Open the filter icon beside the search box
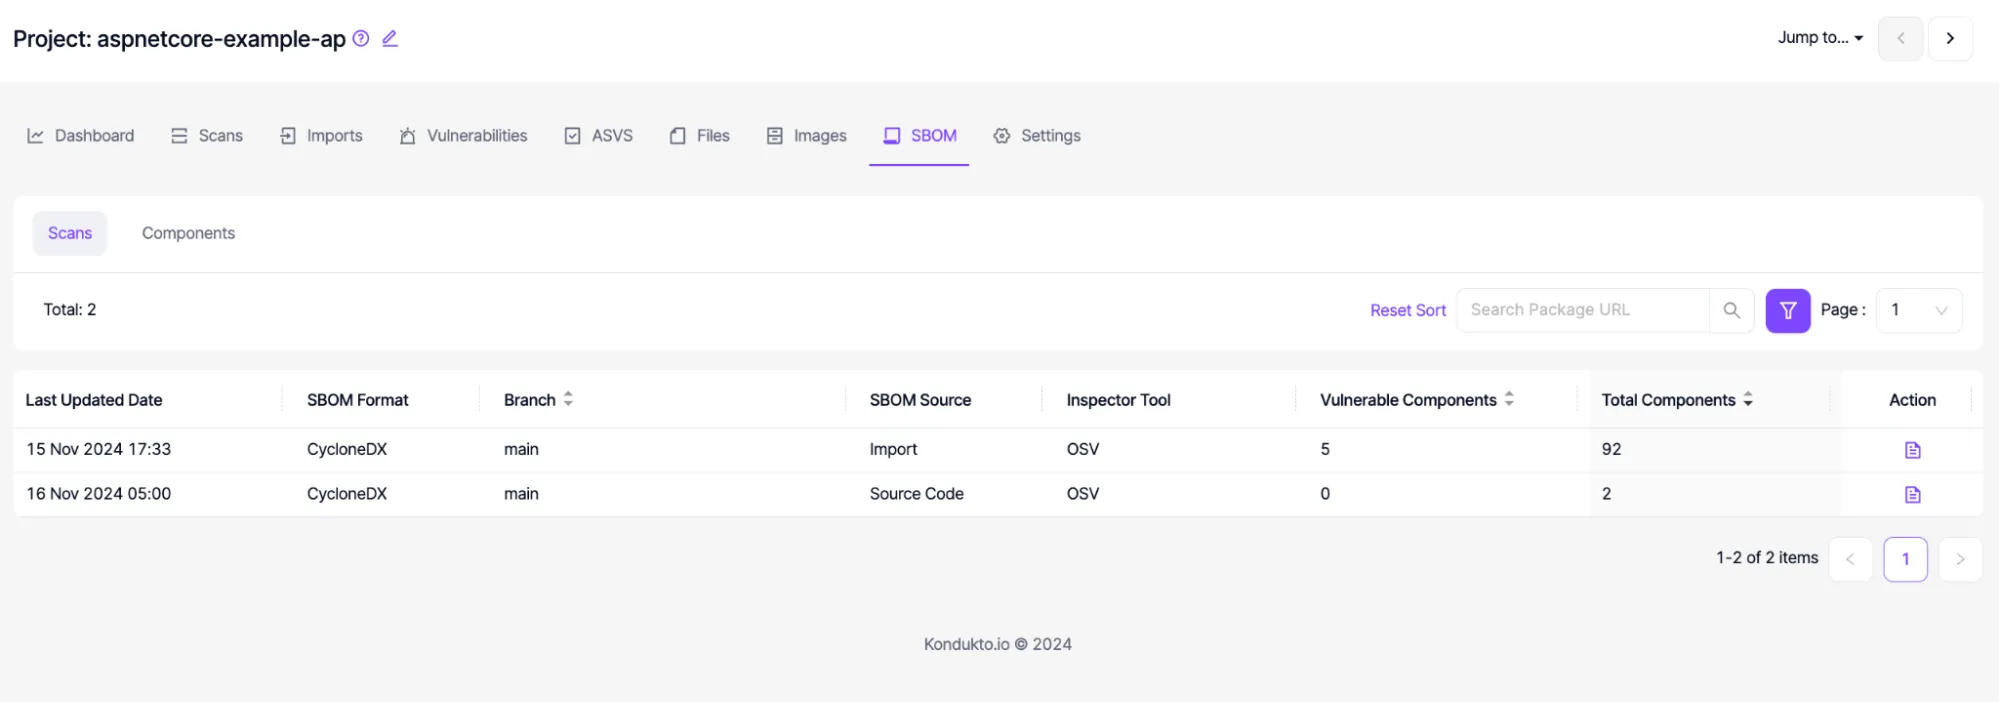 pyautogui.click(x=1787, y=310)
